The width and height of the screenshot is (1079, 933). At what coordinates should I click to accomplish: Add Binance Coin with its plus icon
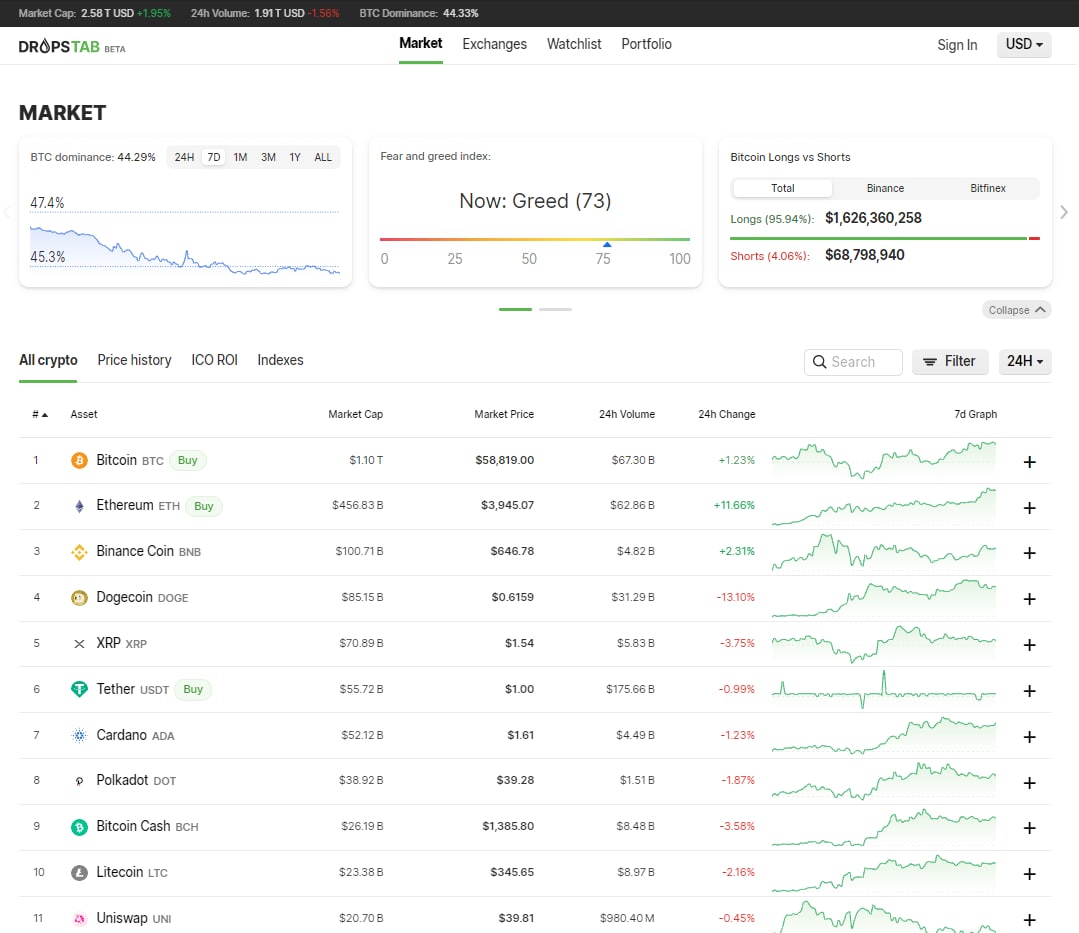coord(1029,553)
